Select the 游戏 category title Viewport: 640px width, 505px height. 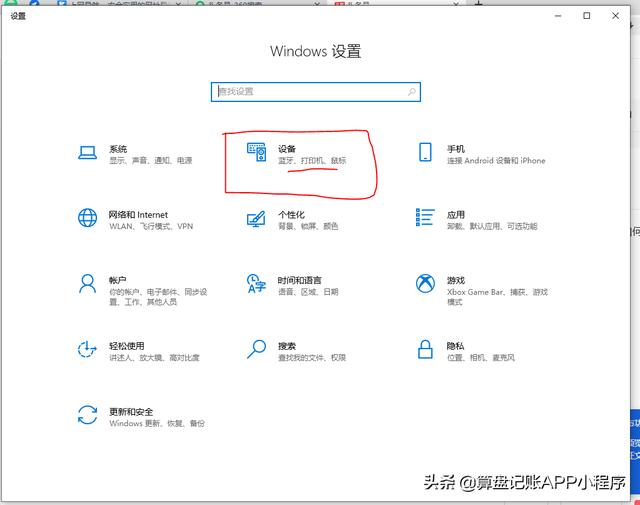[x=456, y=280]
